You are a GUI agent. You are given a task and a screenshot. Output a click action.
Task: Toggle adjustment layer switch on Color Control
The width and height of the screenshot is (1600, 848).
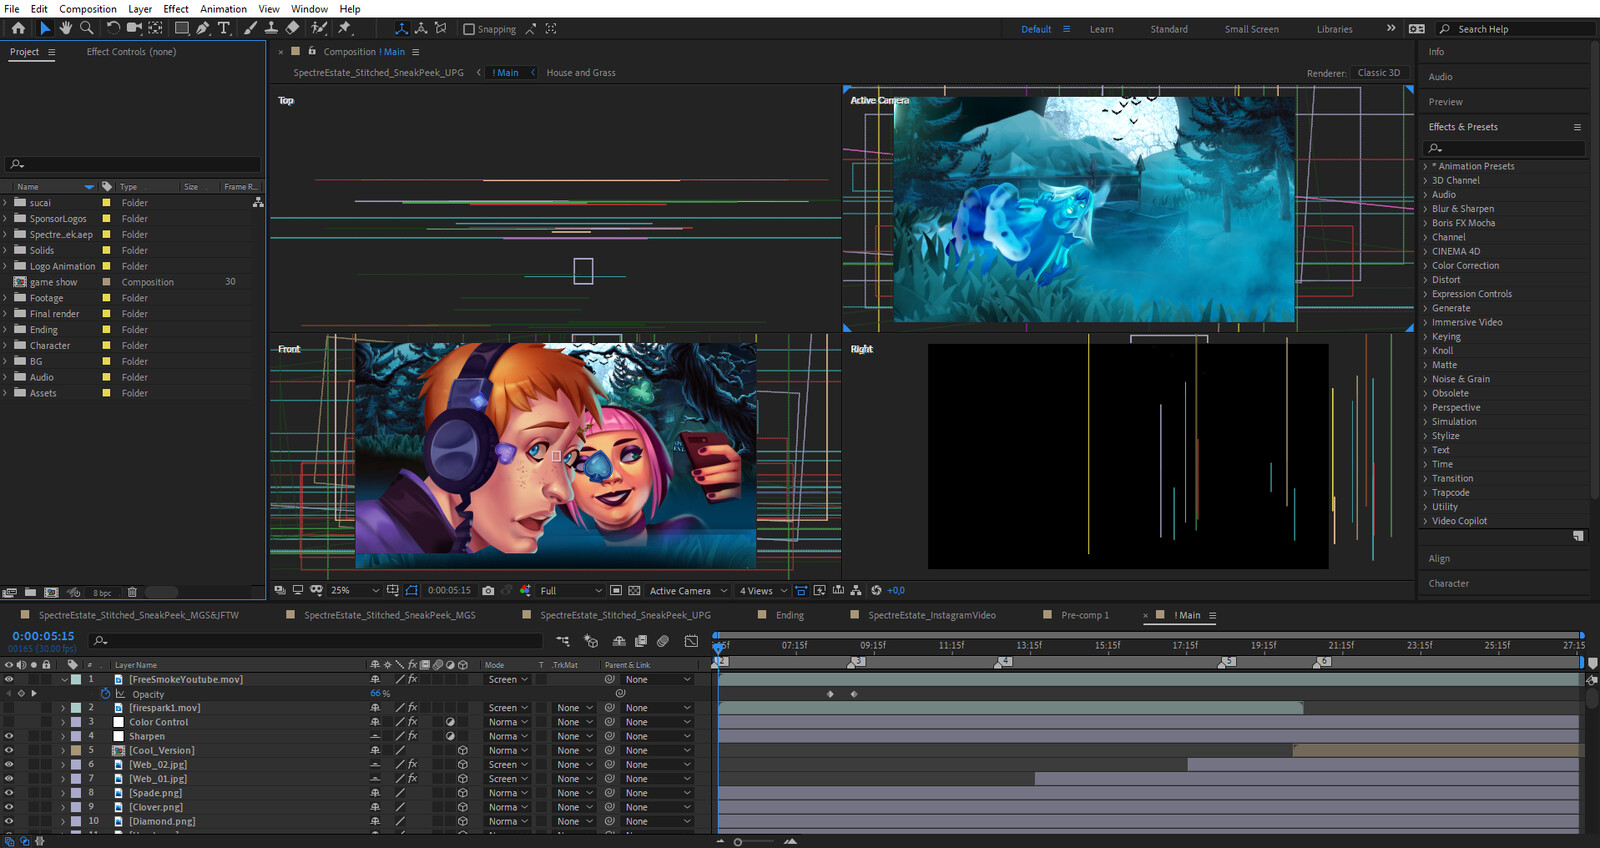pos(450,722)
